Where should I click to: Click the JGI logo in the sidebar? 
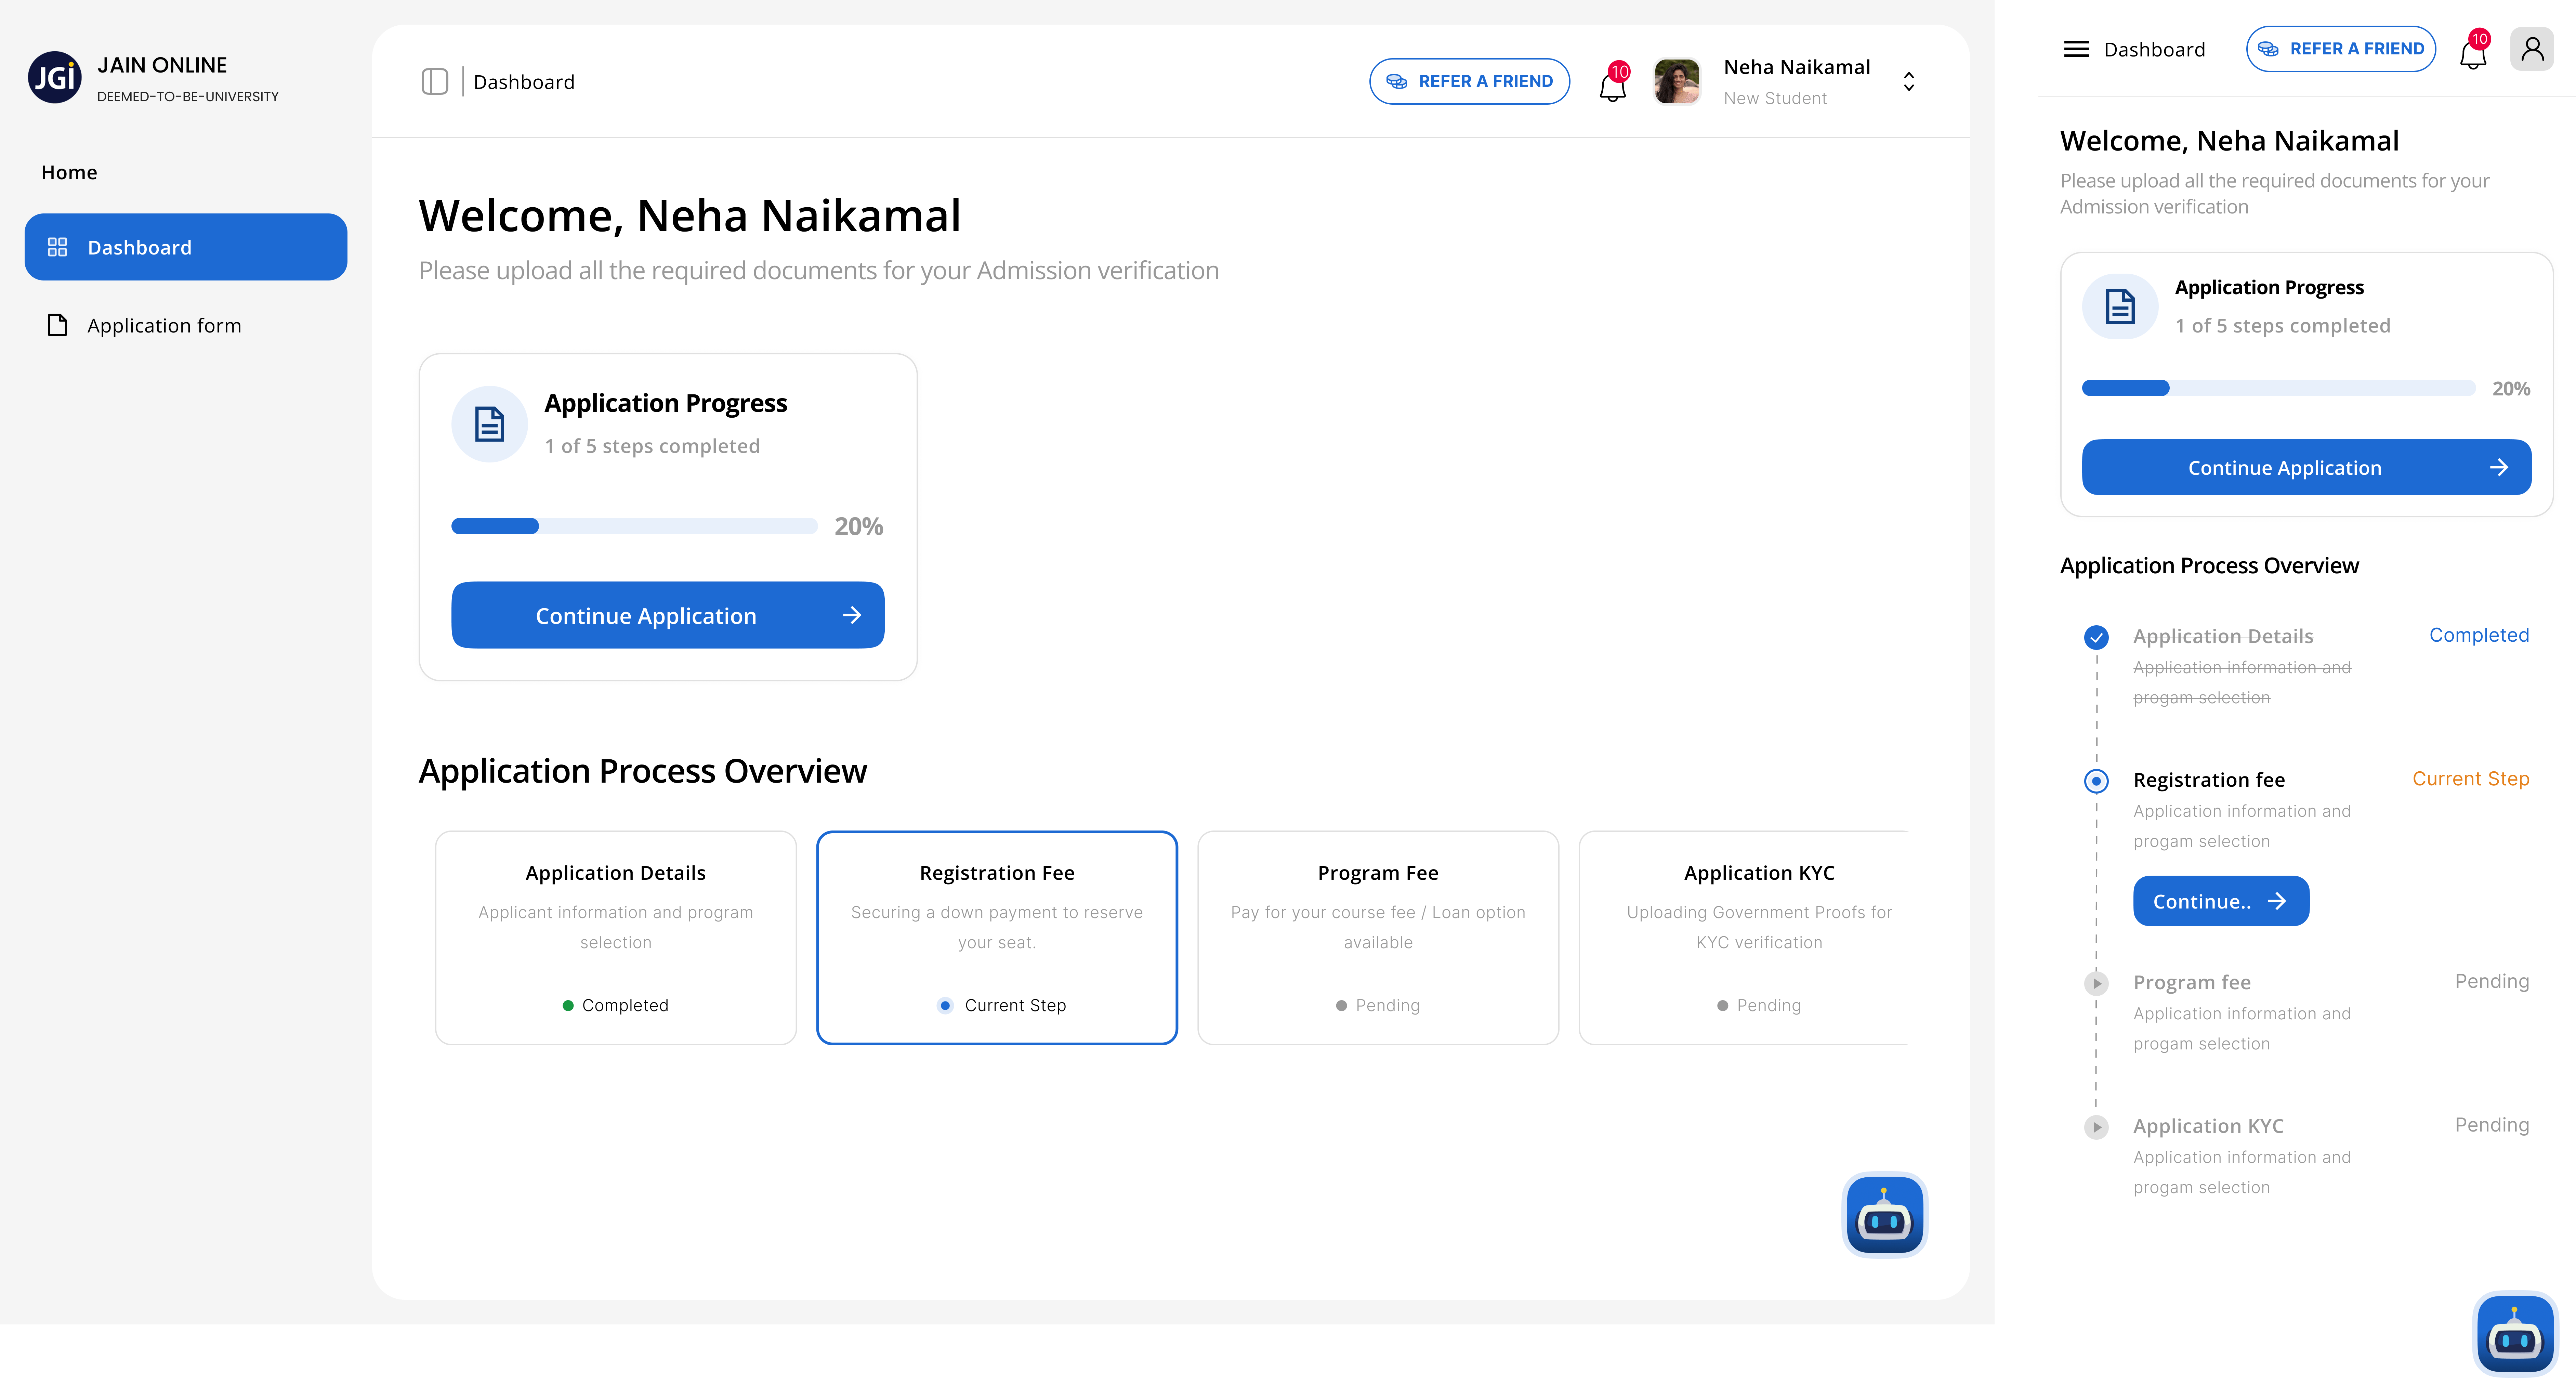[55, 77]
